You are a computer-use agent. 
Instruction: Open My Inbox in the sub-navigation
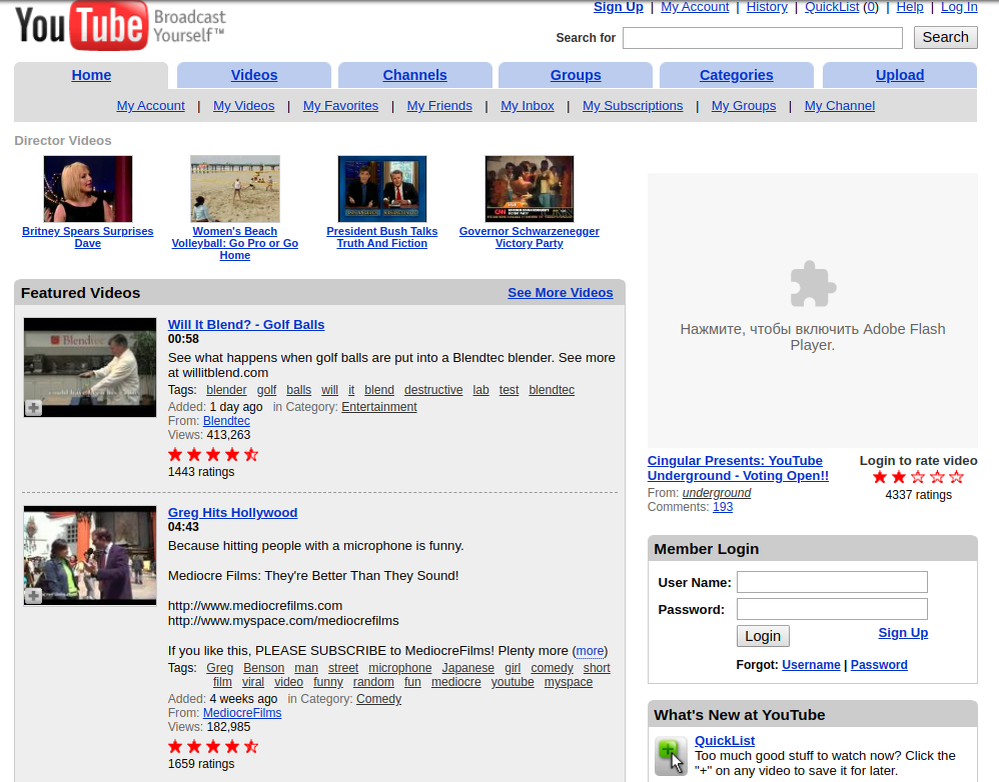(x=528, y=106)
